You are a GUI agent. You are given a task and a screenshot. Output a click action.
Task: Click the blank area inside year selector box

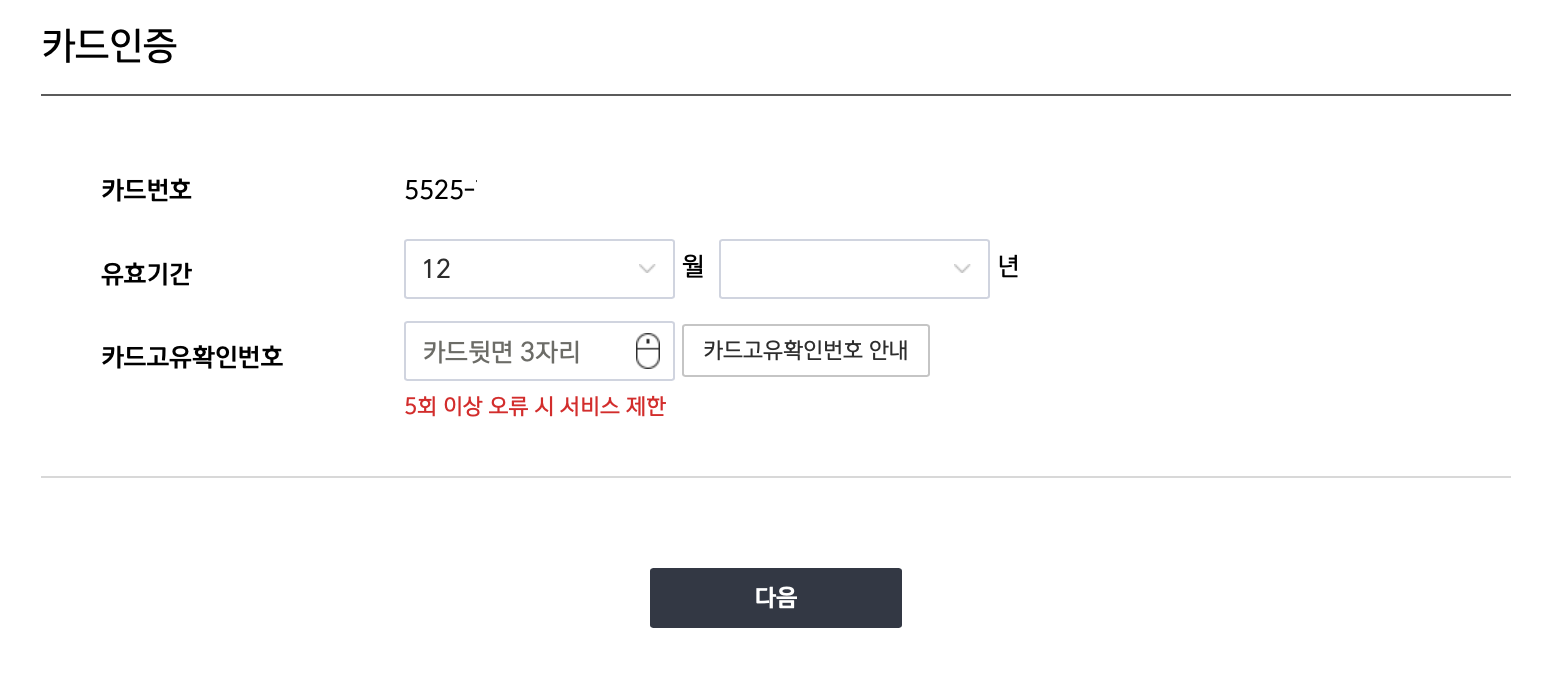(x=835, y=268)
